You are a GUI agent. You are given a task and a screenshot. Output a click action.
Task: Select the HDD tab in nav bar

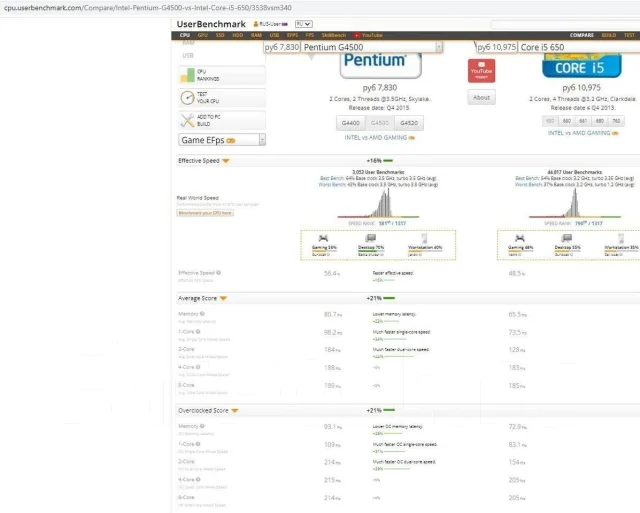(238, 36)
